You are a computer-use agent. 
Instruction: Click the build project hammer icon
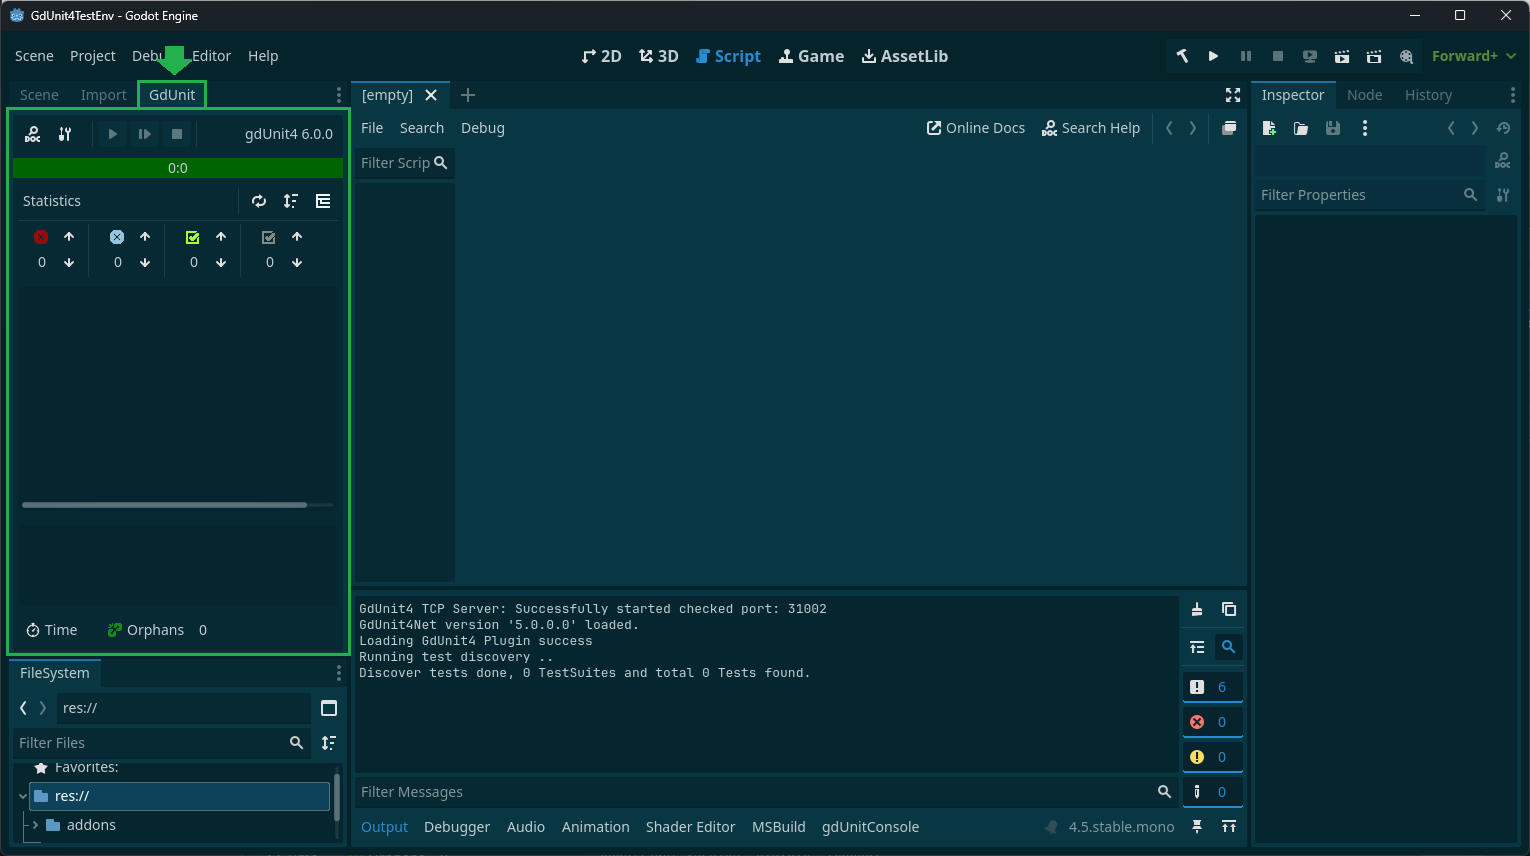pyautogui.click(x=1182, y=56)
